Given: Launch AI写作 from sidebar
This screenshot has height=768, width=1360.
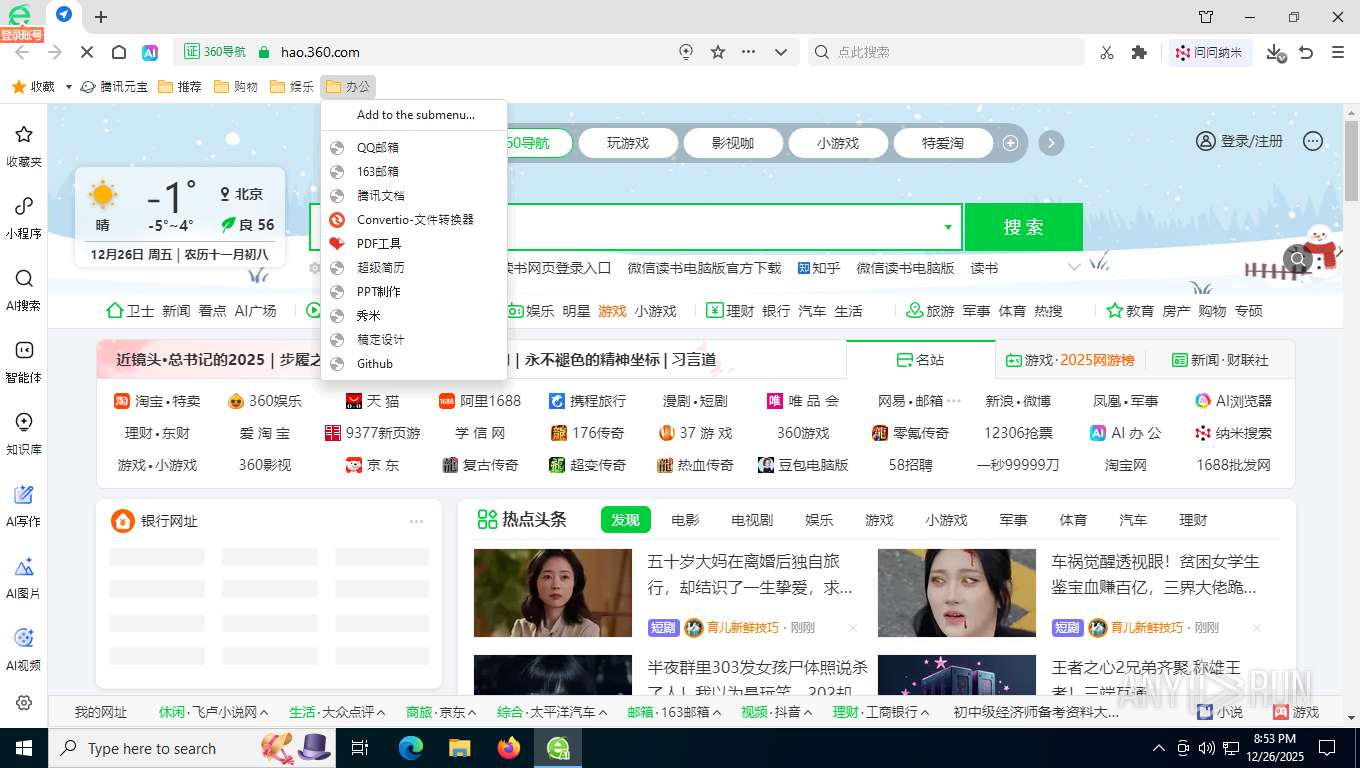Looking at the screenshot, I should pyautogui.click(x=24, y=506).
